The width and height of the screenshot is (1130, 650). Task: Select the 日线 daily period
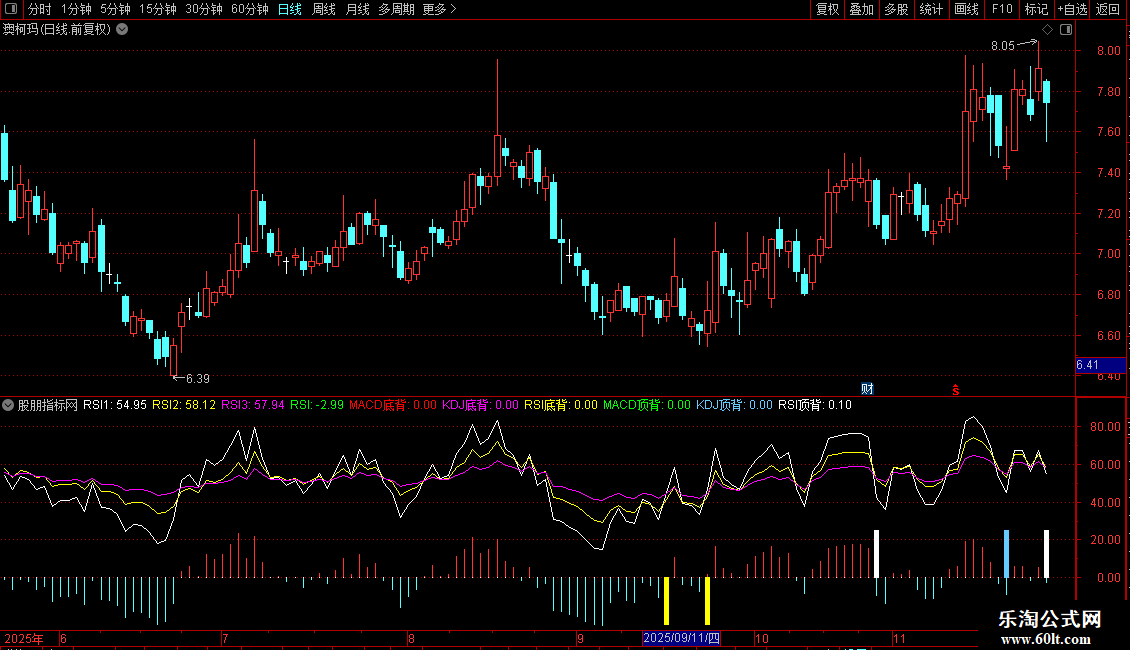point(290,9)
